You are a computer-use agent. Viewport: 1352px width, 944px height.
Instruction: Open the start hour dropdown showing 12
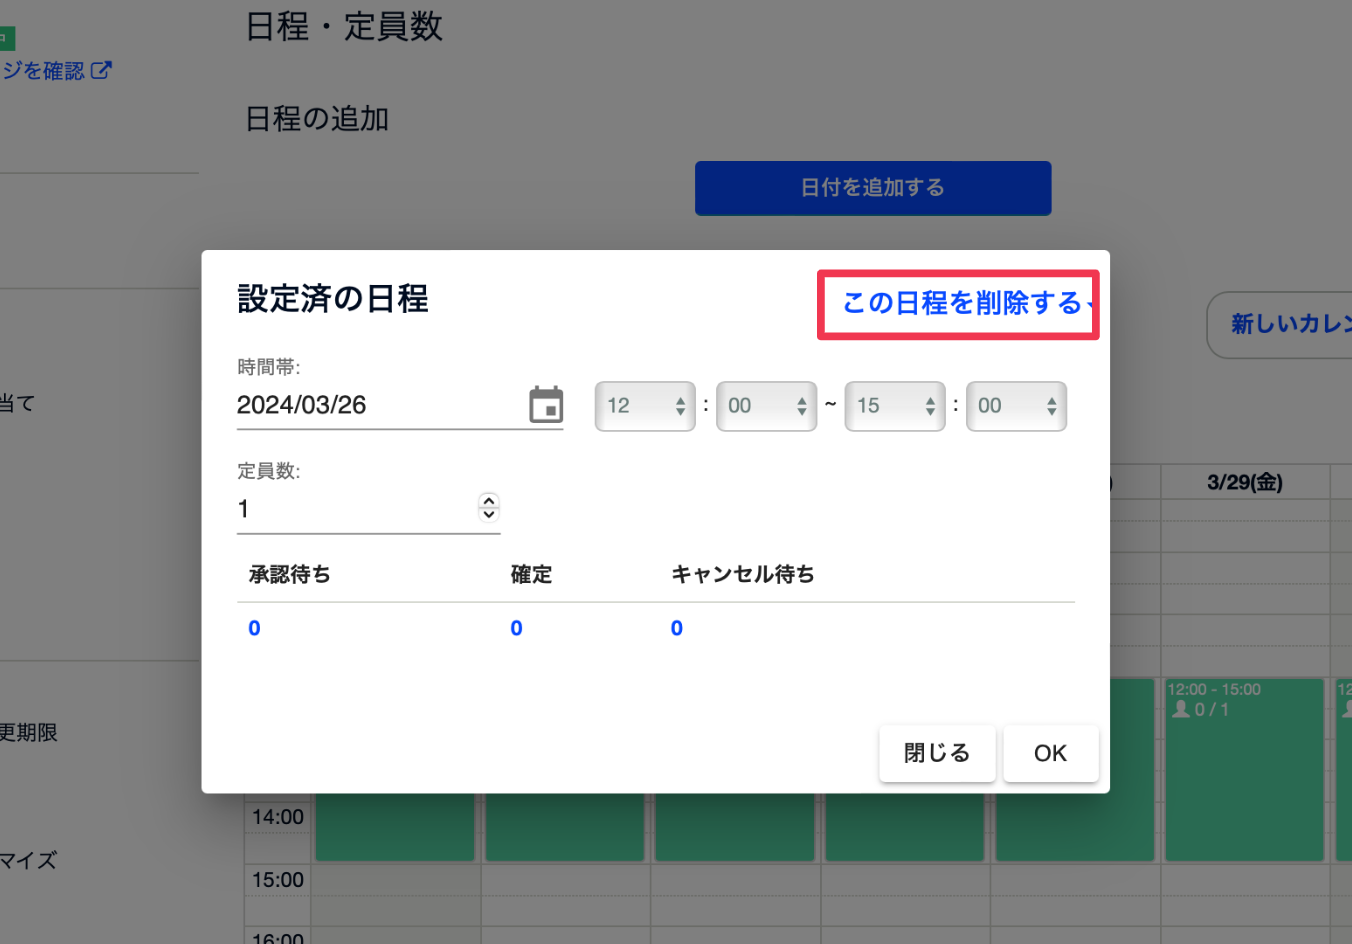645,406
